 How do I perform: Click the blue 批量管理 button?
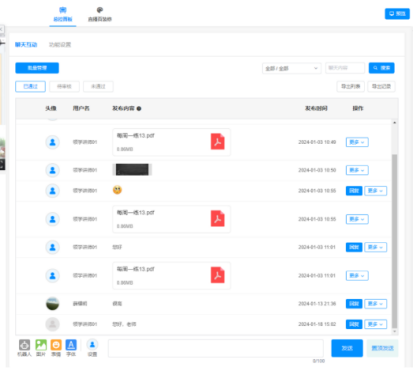point(37,68)
